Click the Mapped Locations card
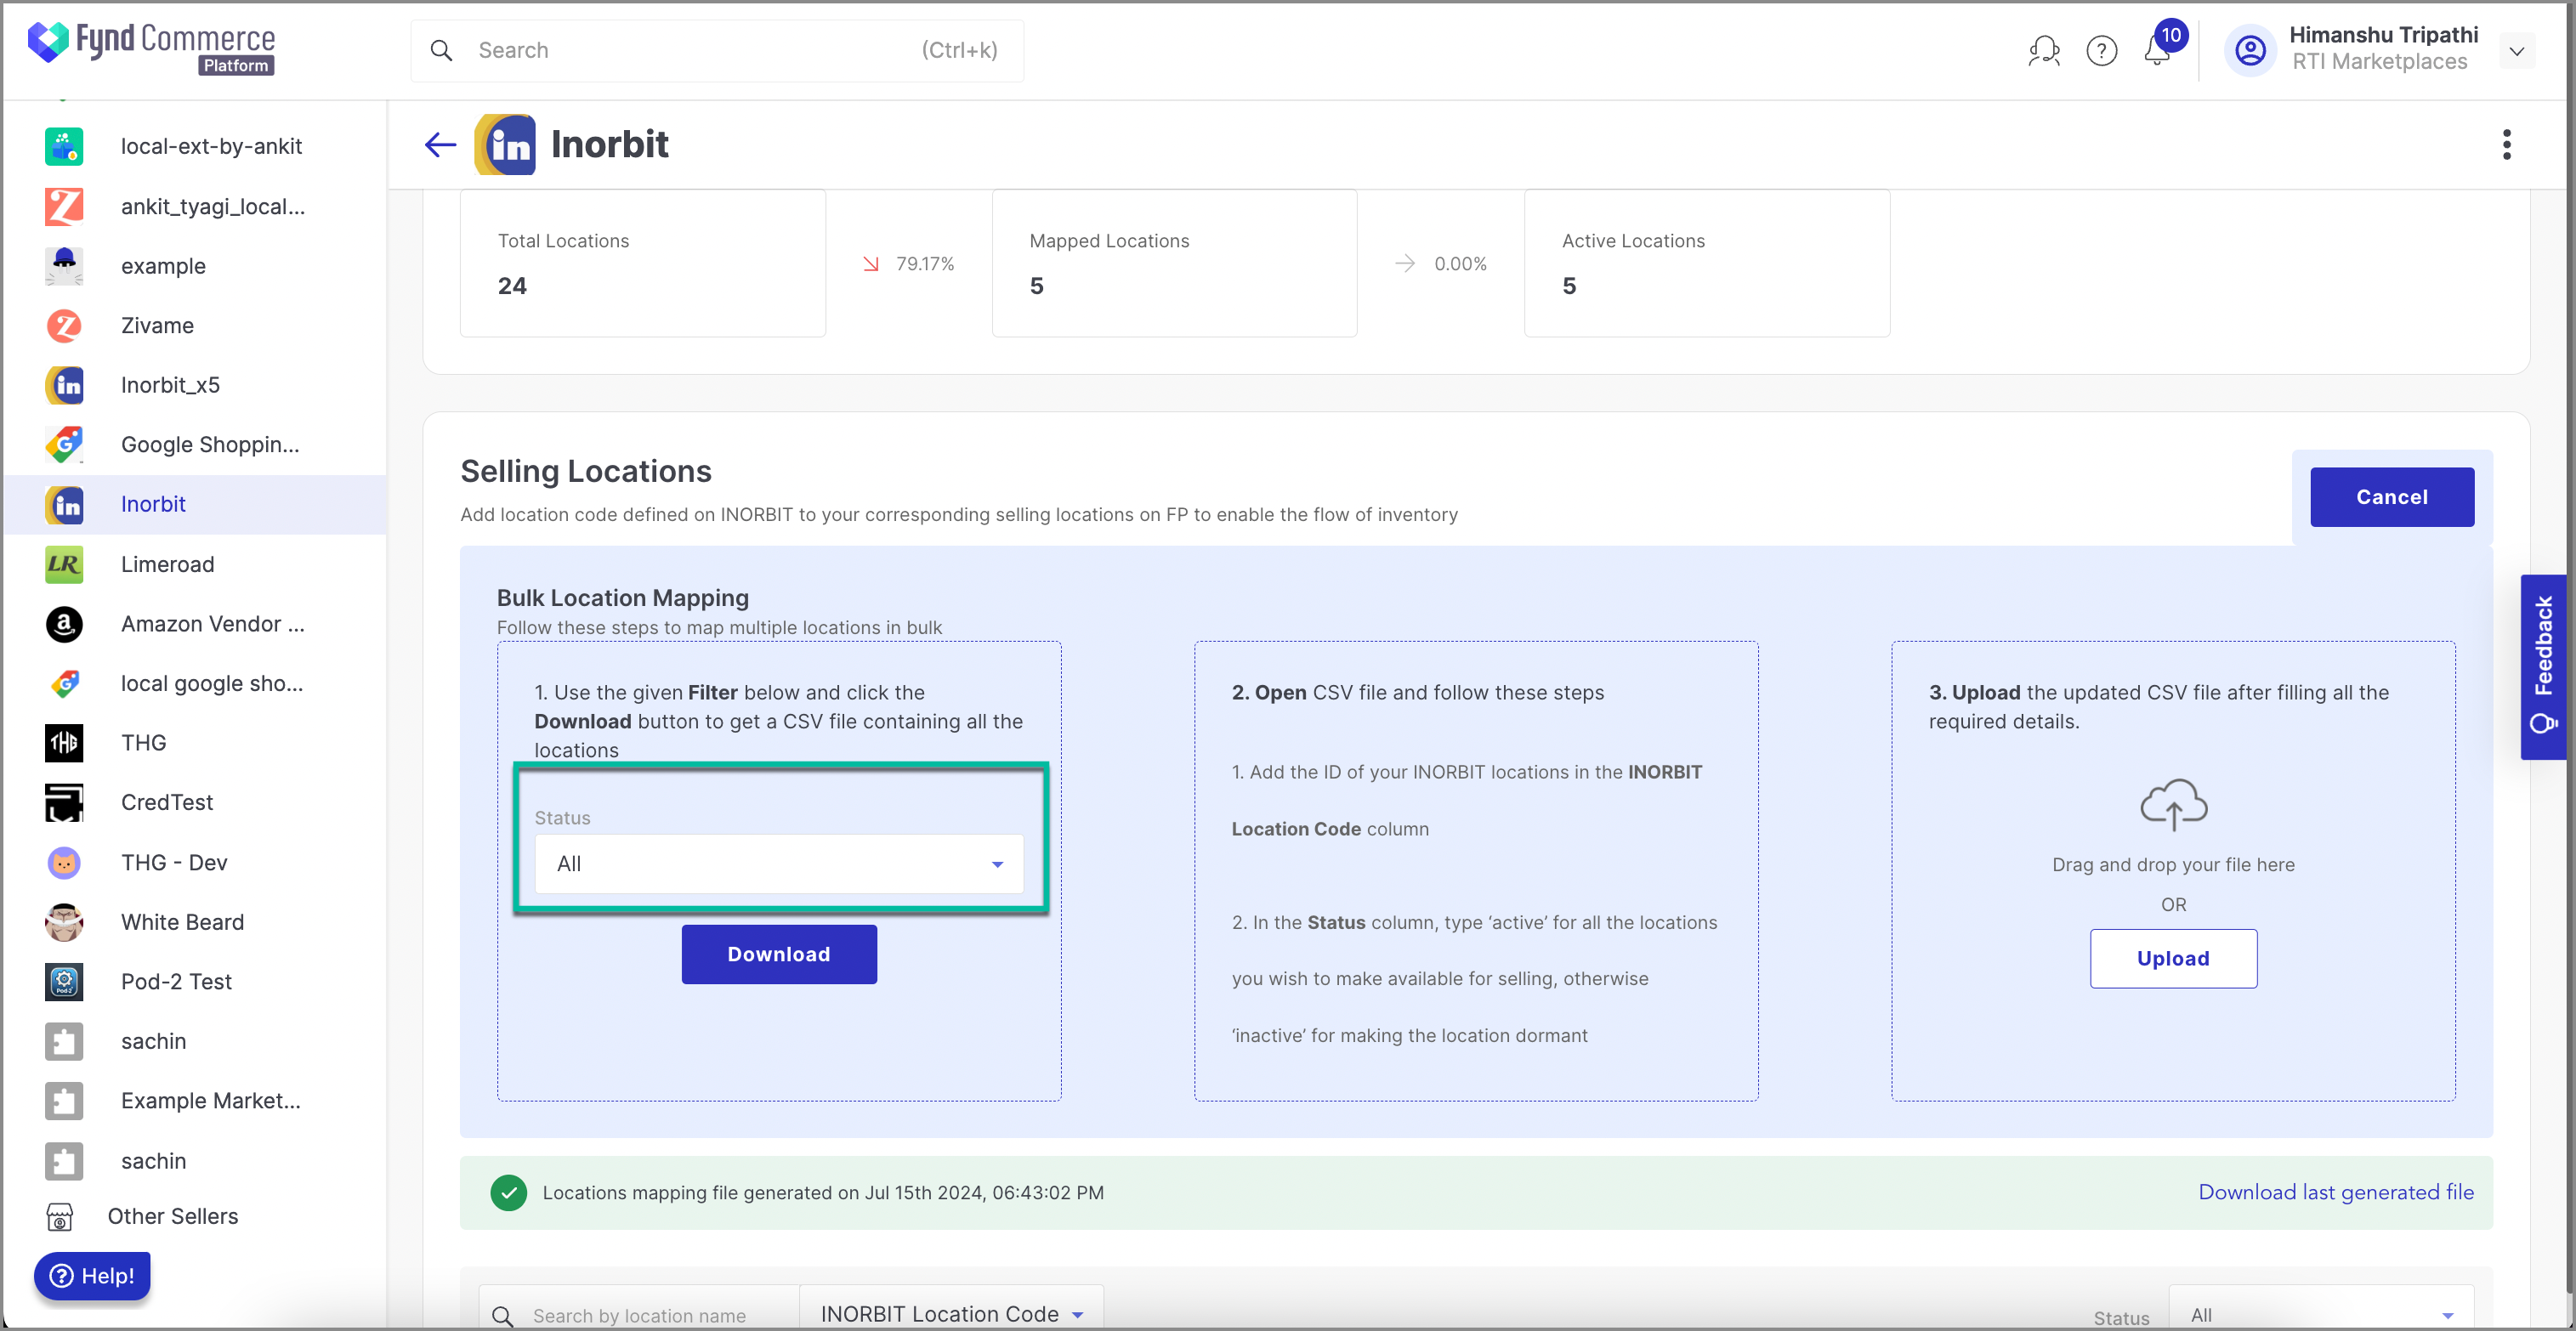 click(x=1174, y=263)
